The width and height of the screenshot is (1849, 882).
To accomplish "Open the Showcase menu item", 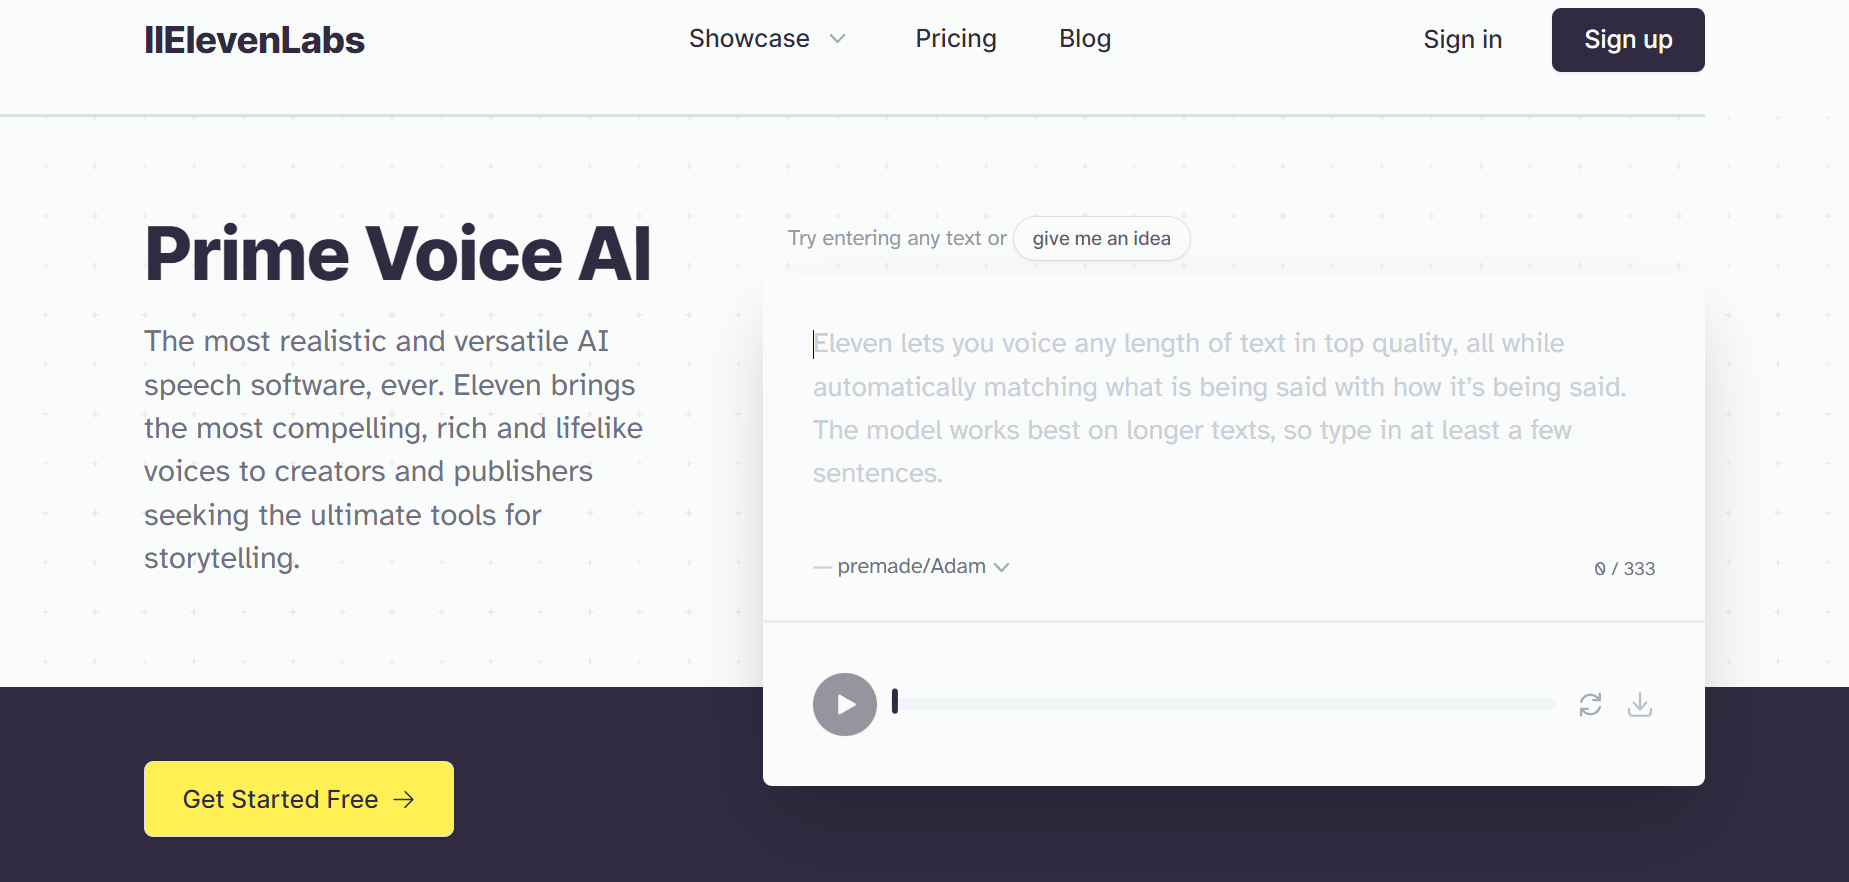I will tap(749, 39).
